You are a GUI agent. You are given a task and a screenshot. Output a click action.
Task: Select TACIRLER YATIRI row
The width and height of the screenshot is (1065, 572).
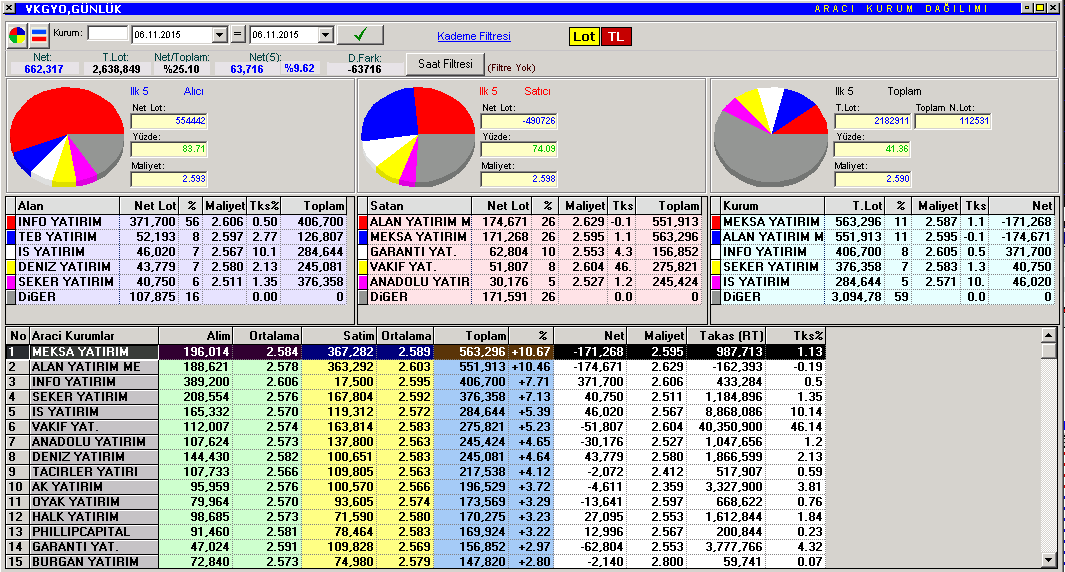tap(416, 471)
